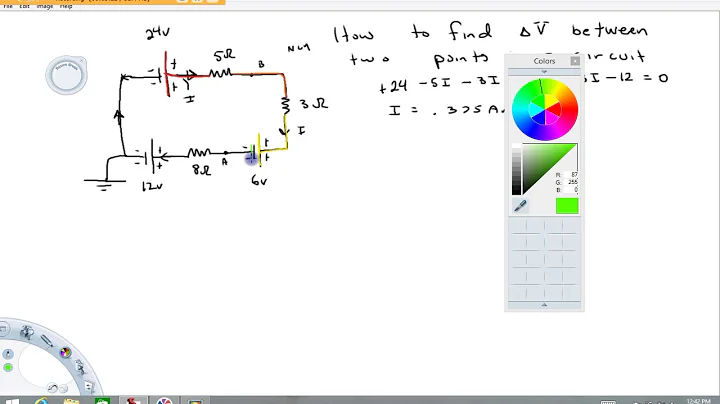Choose a gray from the grayscale strip
720x404 pixels.
point(517,170)
